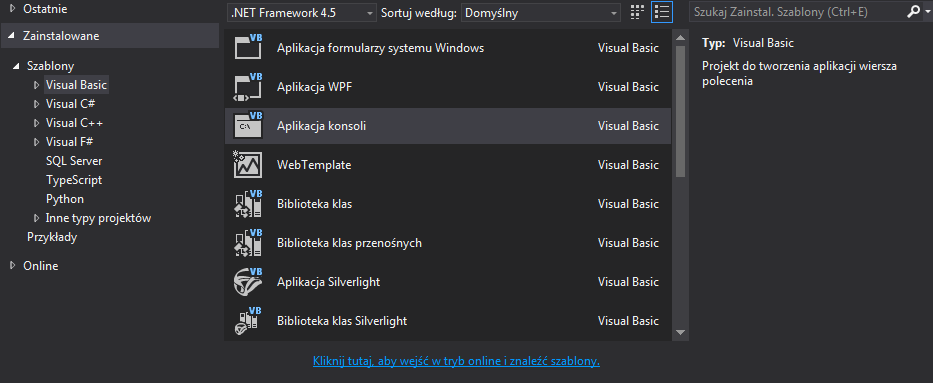933x383 pixels.
Task: Select the Przykłady node
Action: coord(52,237)
